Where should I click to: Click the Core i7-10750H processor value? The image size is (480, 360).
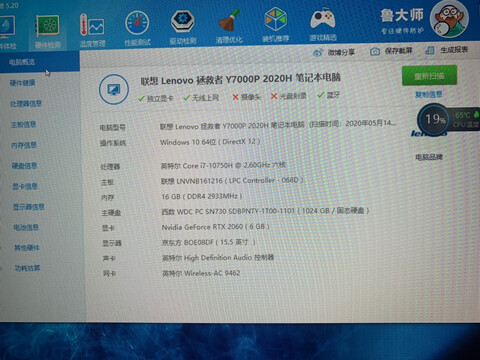[223, 165]
